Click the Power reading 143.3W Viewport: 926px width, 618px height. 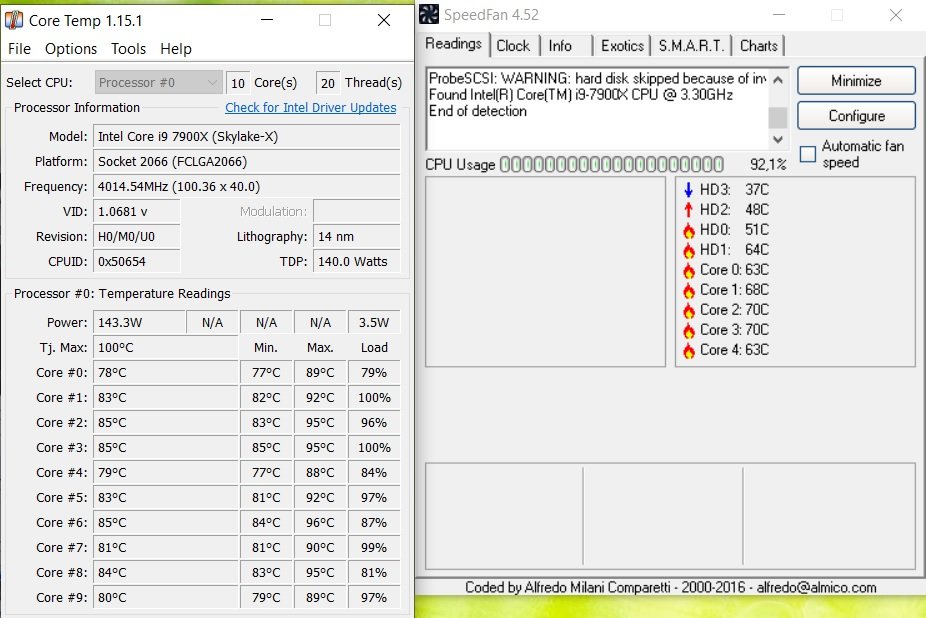[x=139, y=323]
